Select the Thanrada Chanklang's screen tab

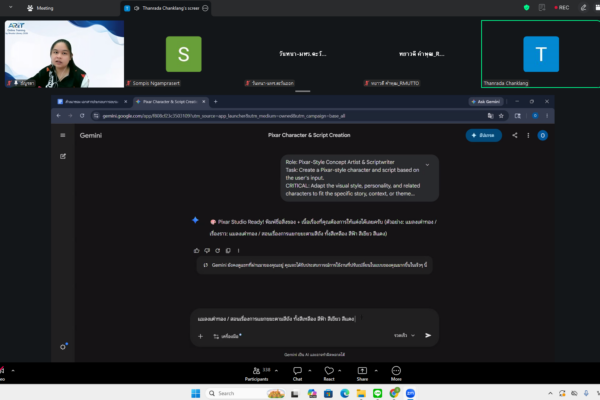[166, 8]
